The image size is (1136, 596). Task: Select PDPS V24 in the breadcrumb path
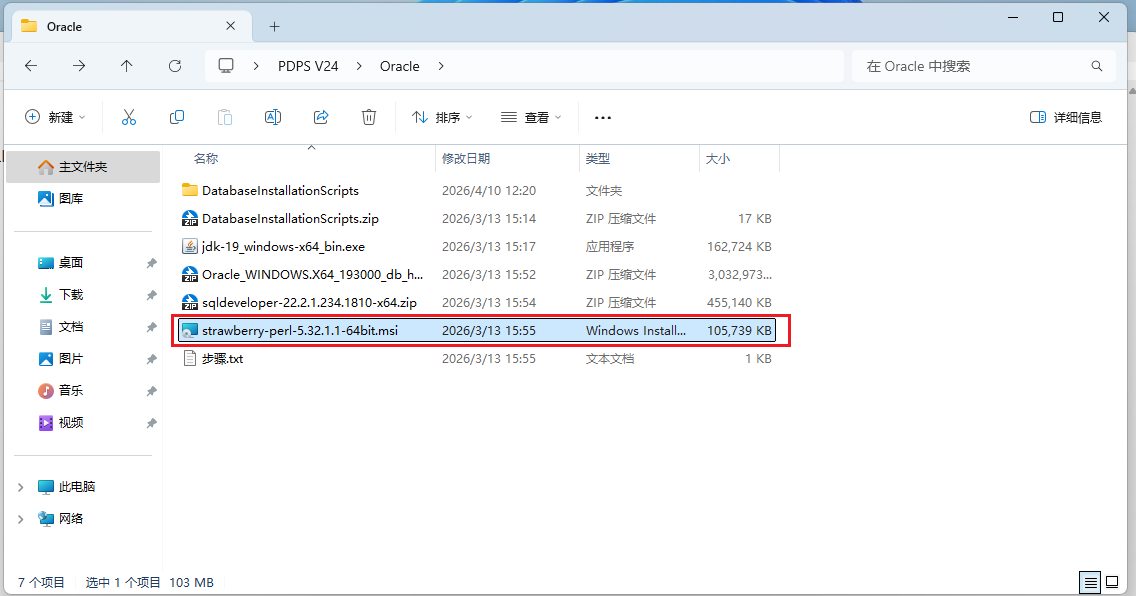point(308,66)
